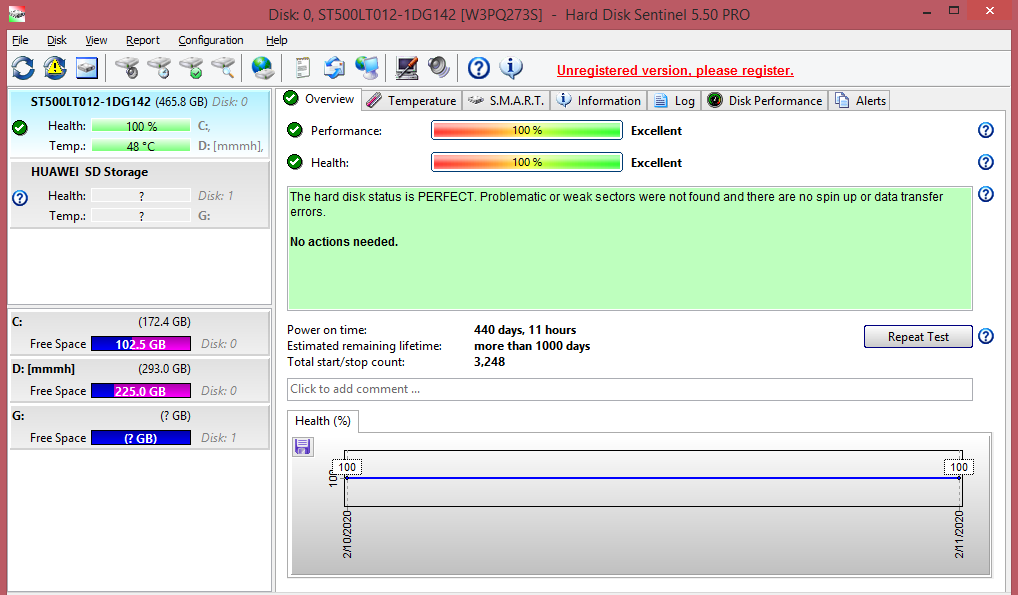This screenshot has height=595, width=1018.
Task: Click the sidebar Temp 48 °C bar
Action: [x=141, y=146]
